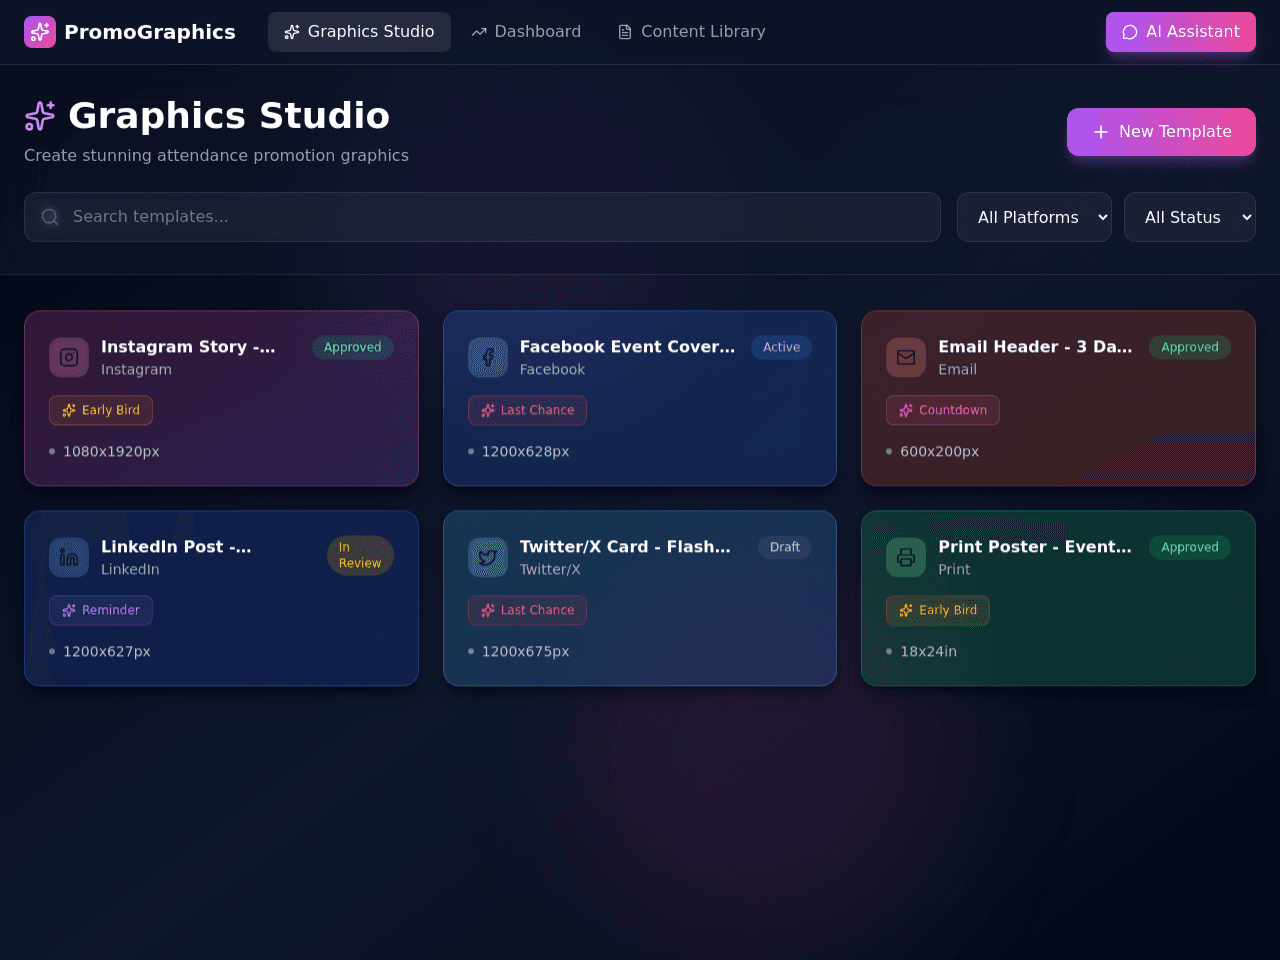Screen dimensions: 1280x960
Task: Open the Content Library tab
Action: 692,32
